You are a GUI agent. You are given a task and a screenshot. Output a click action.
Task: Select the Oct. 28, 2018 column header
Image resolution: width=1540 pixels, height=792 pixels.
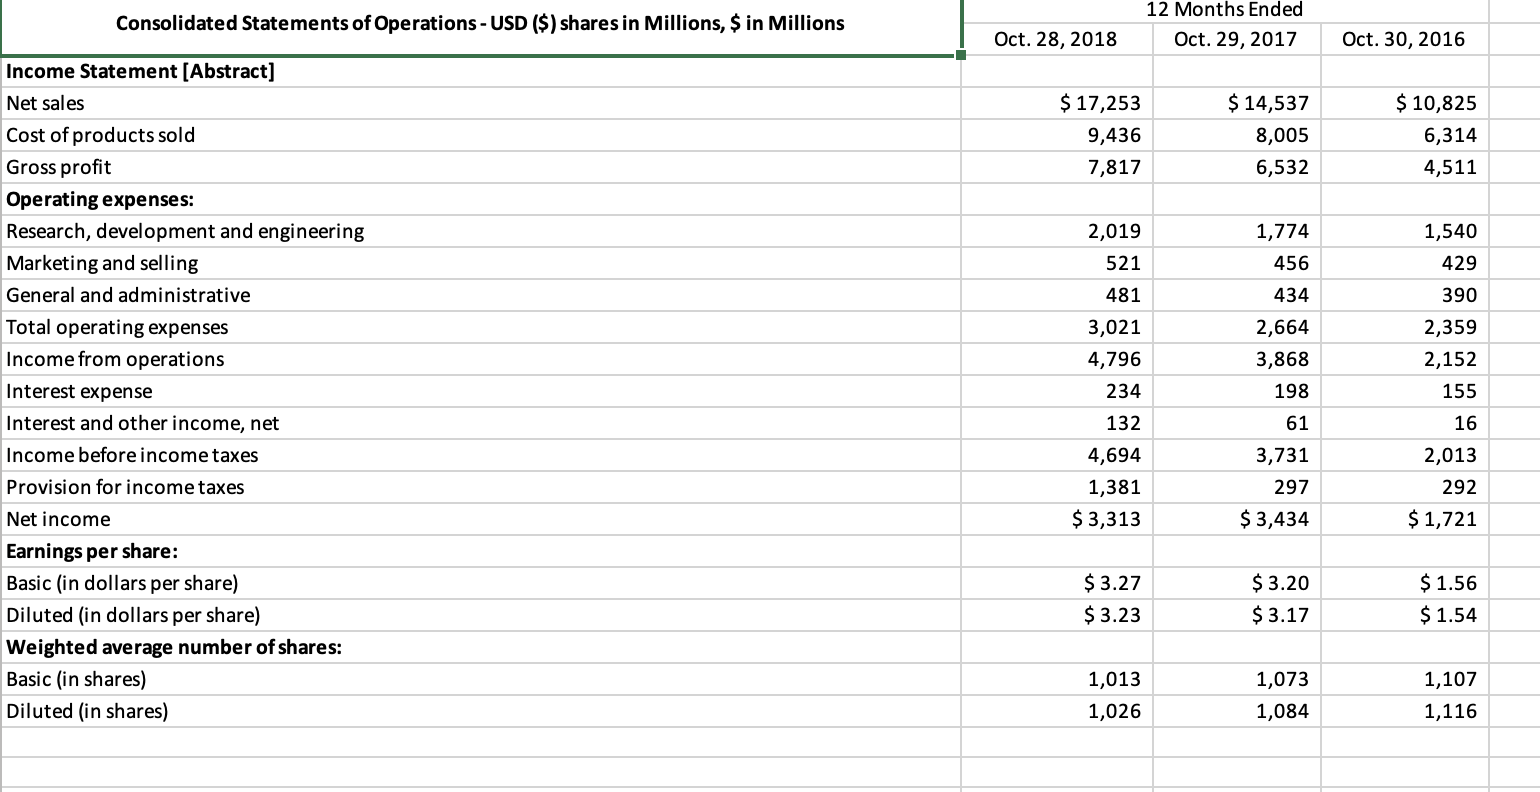(x=1056, y=39)
